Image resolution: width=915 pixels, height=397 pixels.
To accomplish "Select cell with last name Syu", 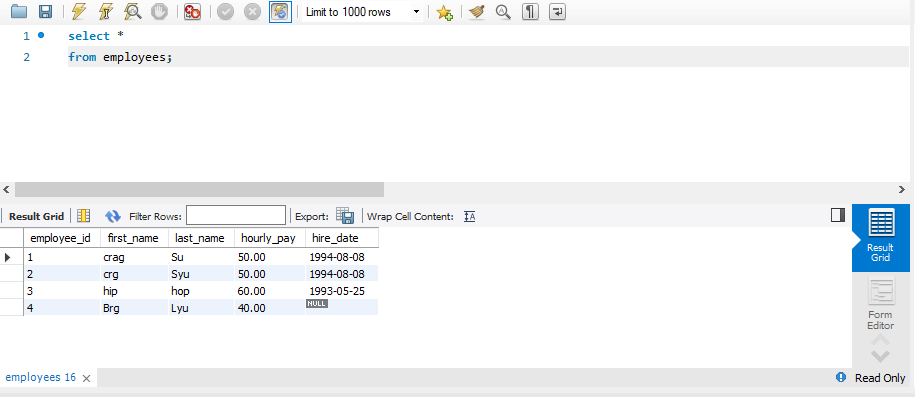I will pos(201,274).
